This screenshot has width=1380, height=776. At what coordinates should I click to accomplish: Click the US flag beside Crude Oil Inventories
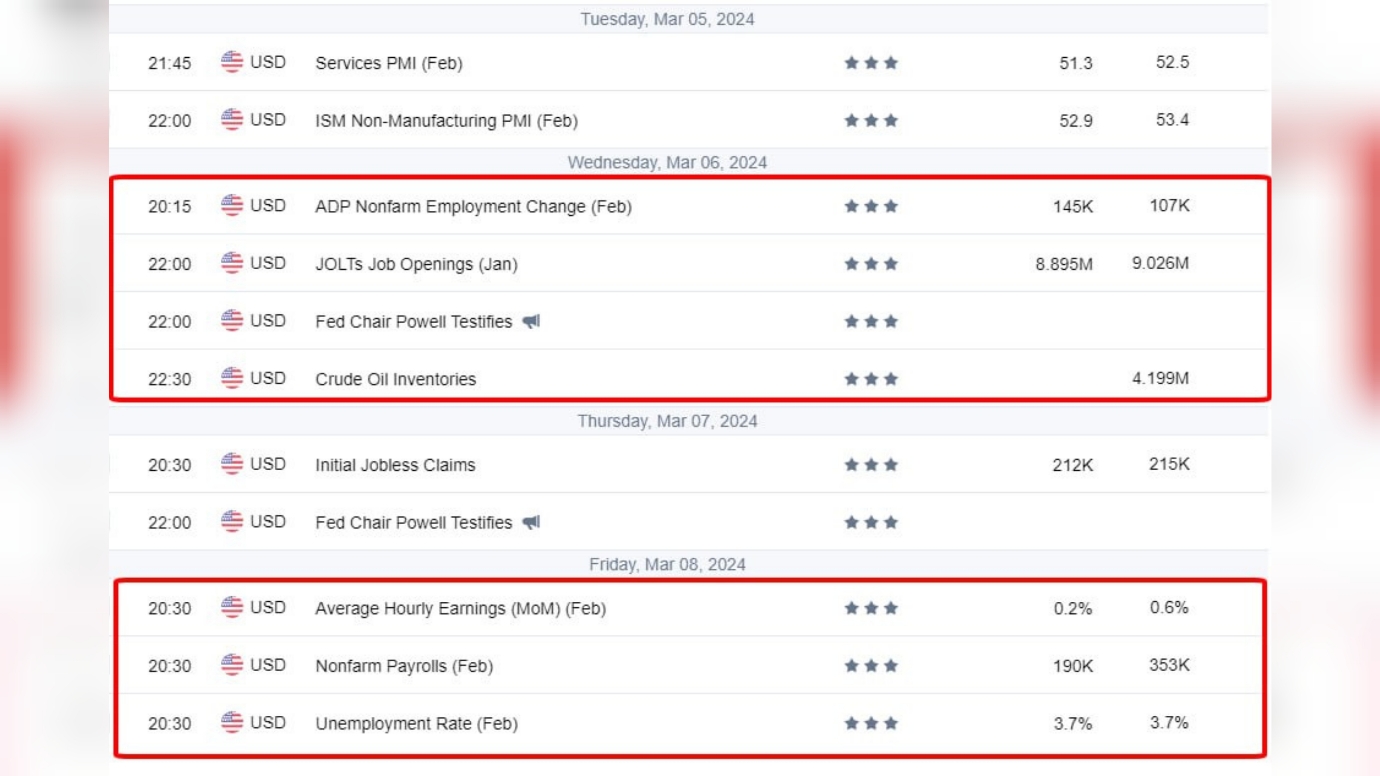(232, 378)
